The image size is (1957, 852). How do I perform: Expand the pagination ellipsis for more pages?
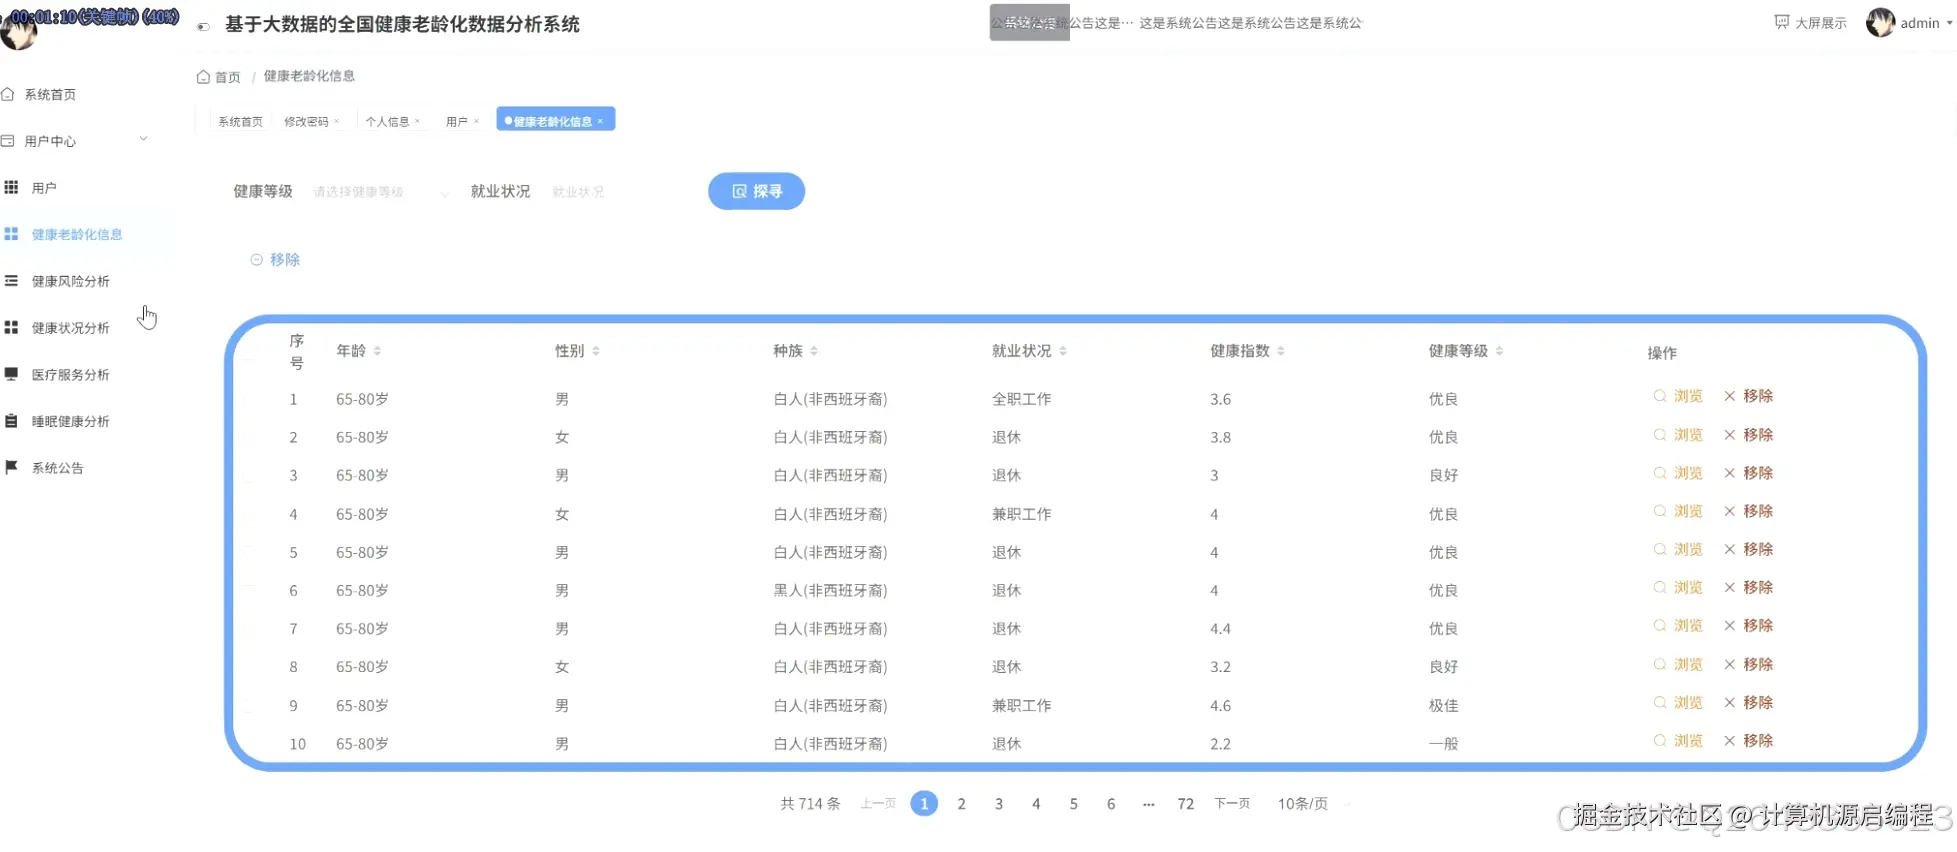1148,804
